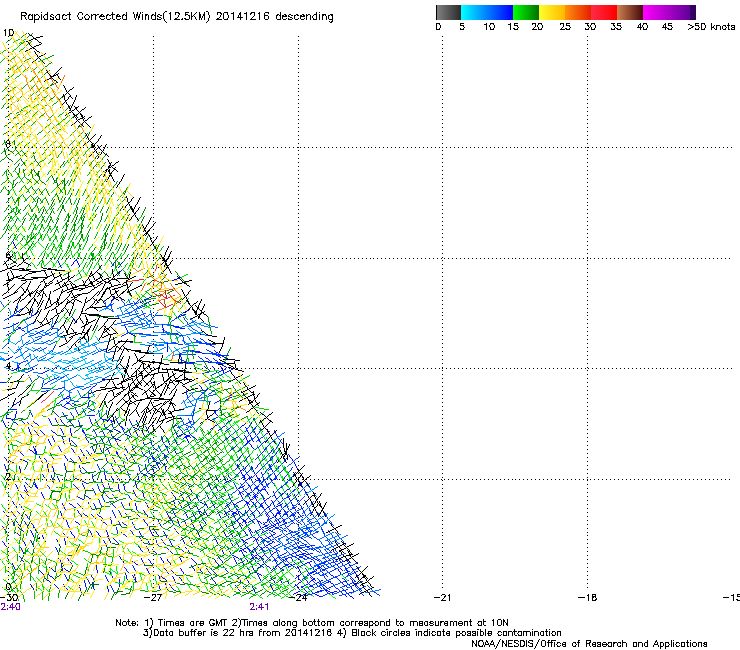
Task: Click the gray 0-5 knots legend swatch
Action: point(448,12)
